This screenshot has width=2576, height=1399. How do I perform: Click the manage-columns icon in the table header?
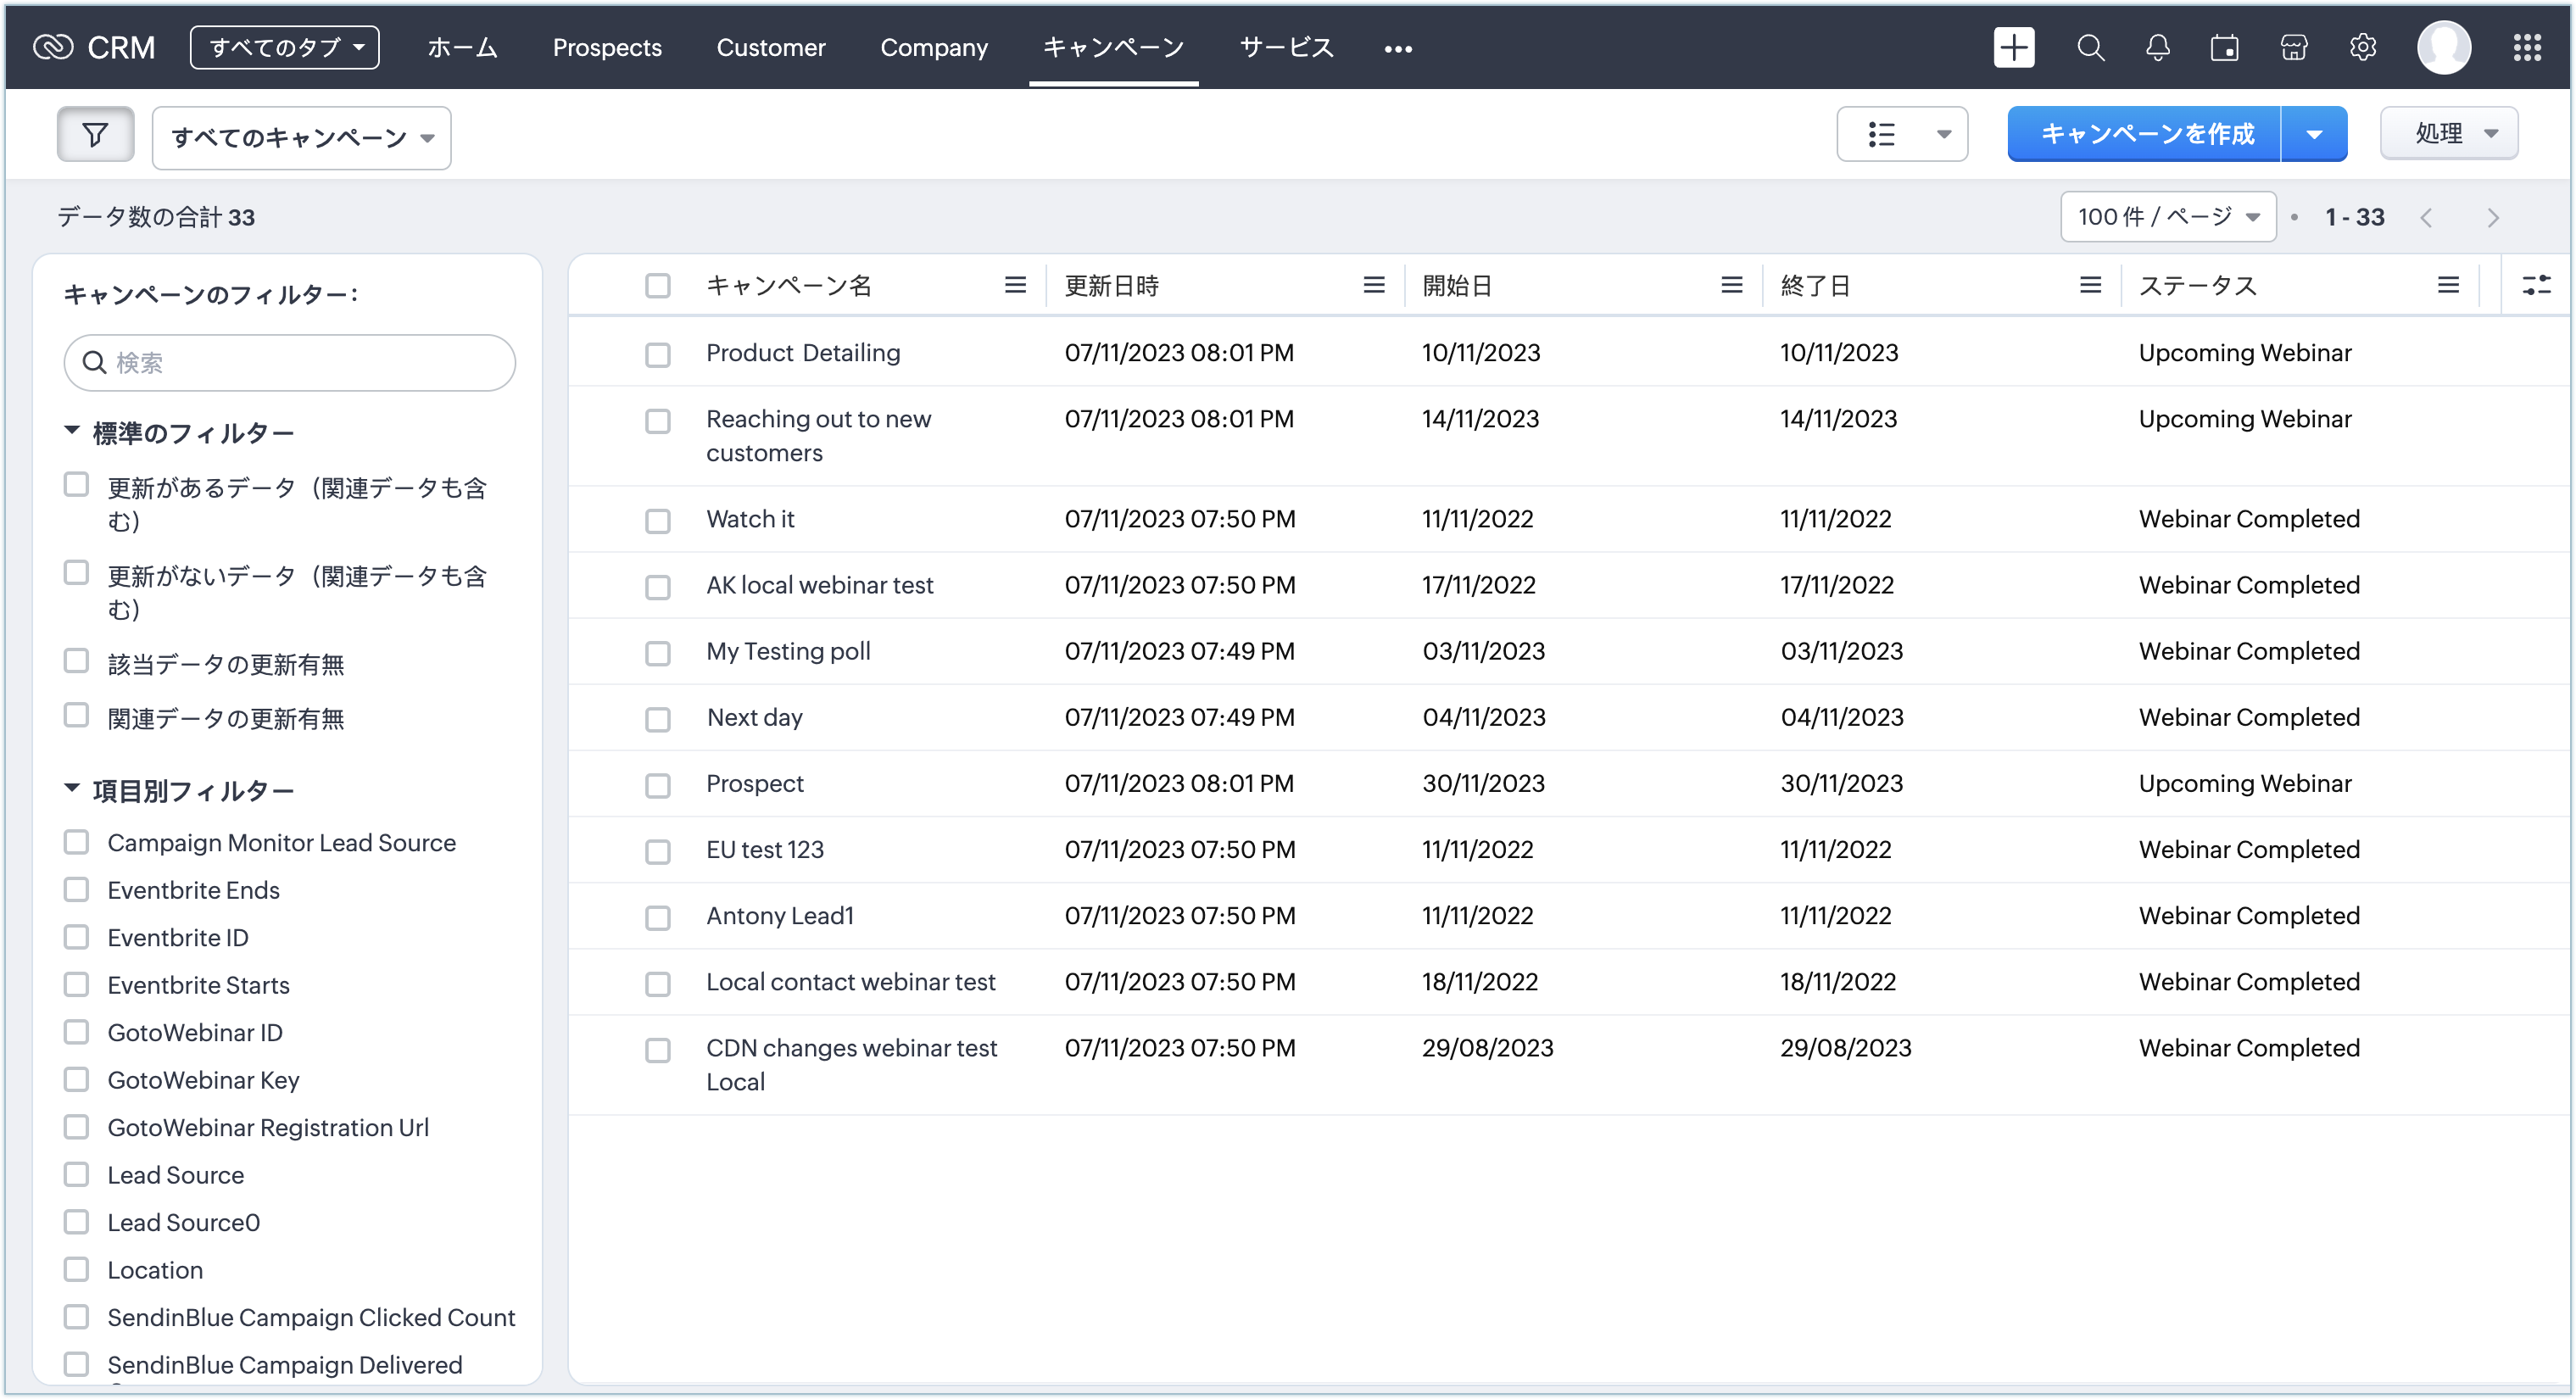click(2536, 285)
